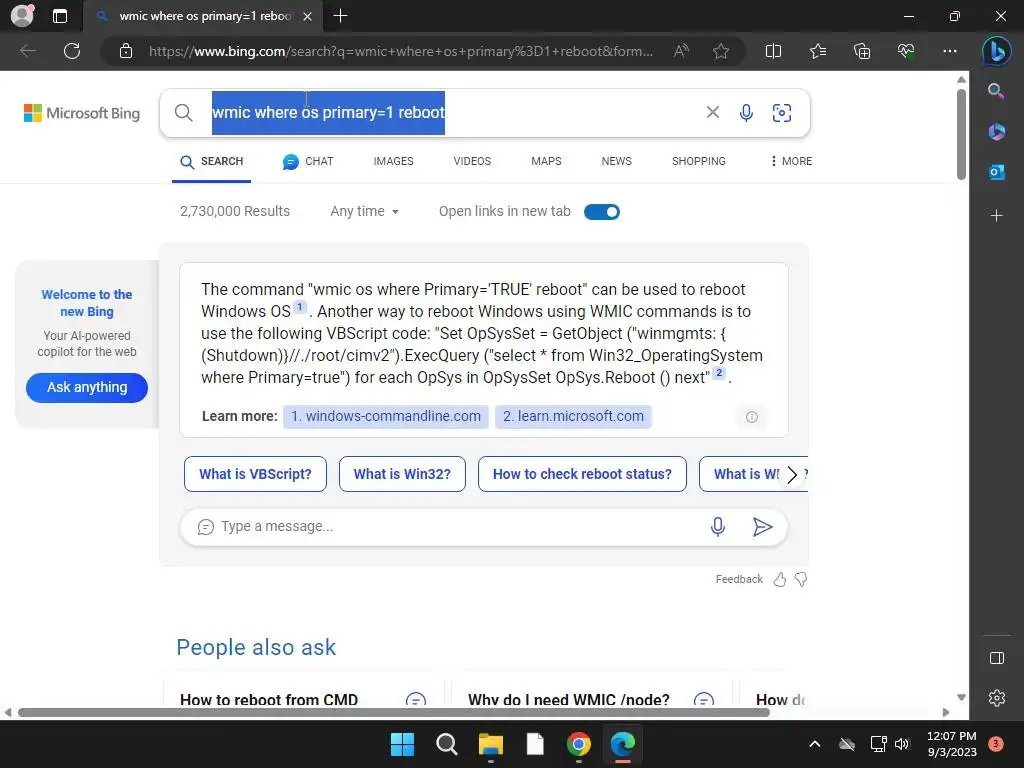
Task: Switch to the CHAT tab
Action: [x=308, y=161]
